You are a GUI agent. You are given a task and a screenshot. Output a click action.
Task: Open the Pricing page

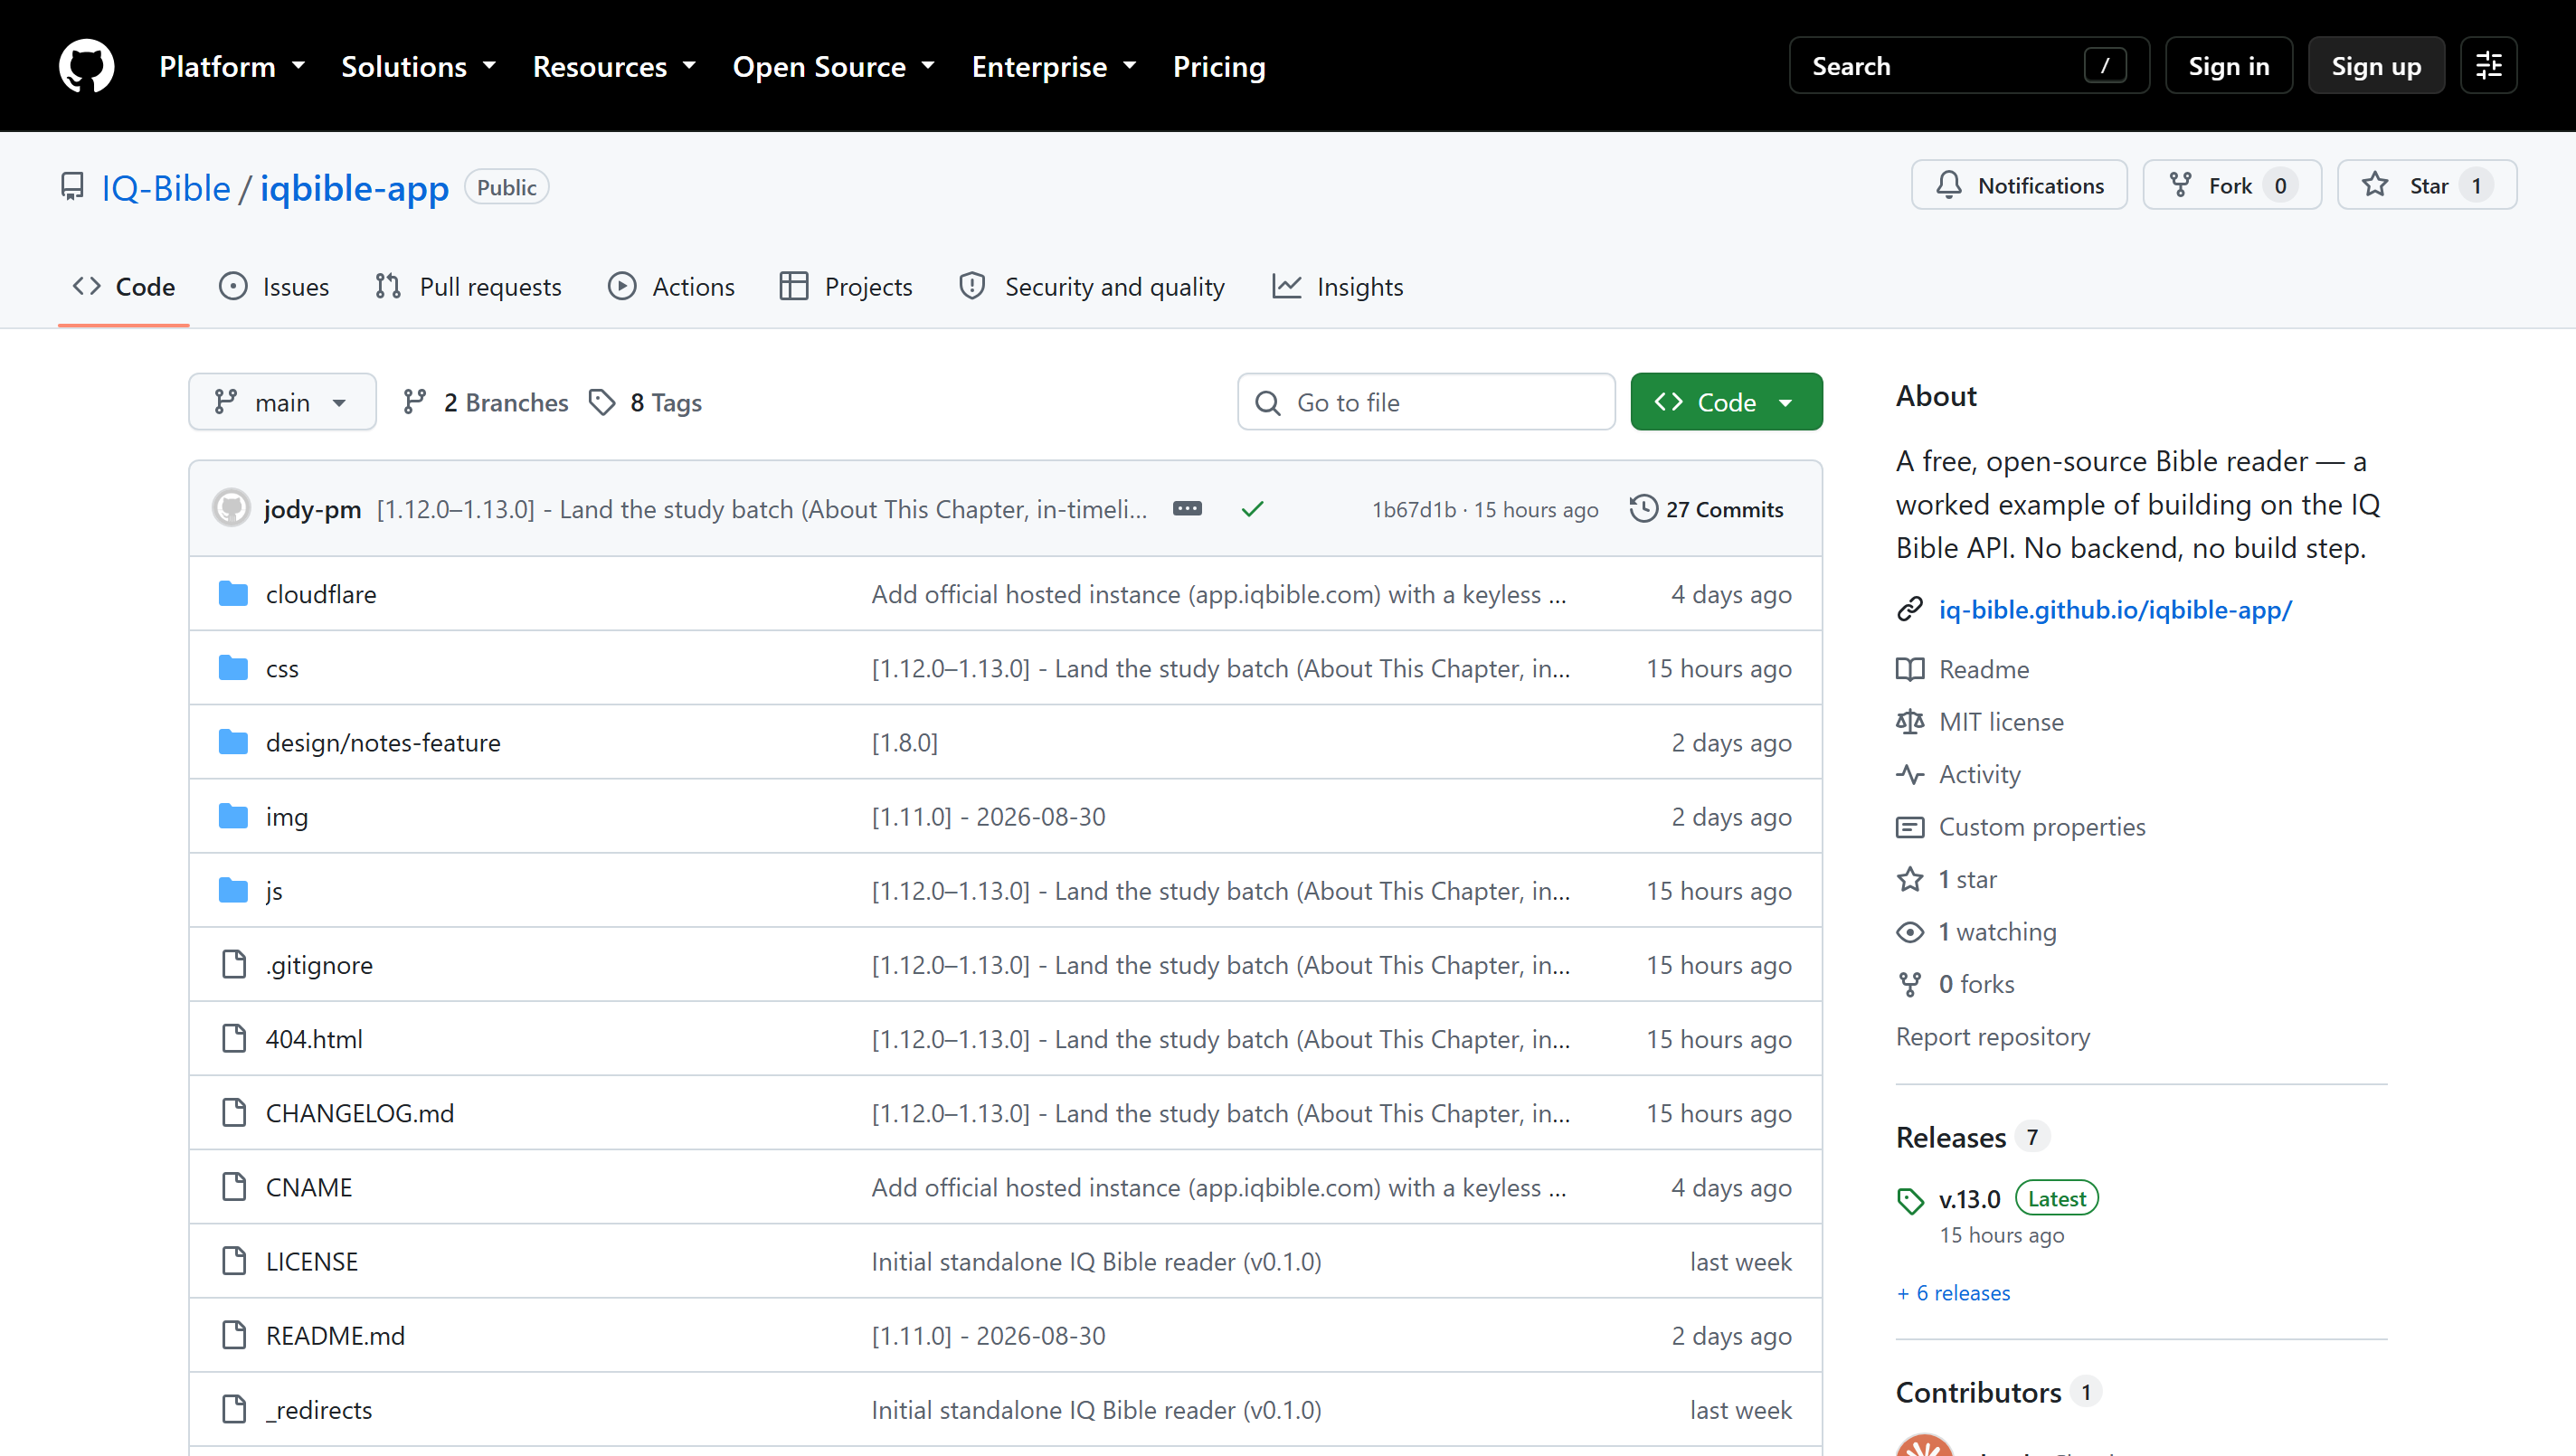(1219, 66)
